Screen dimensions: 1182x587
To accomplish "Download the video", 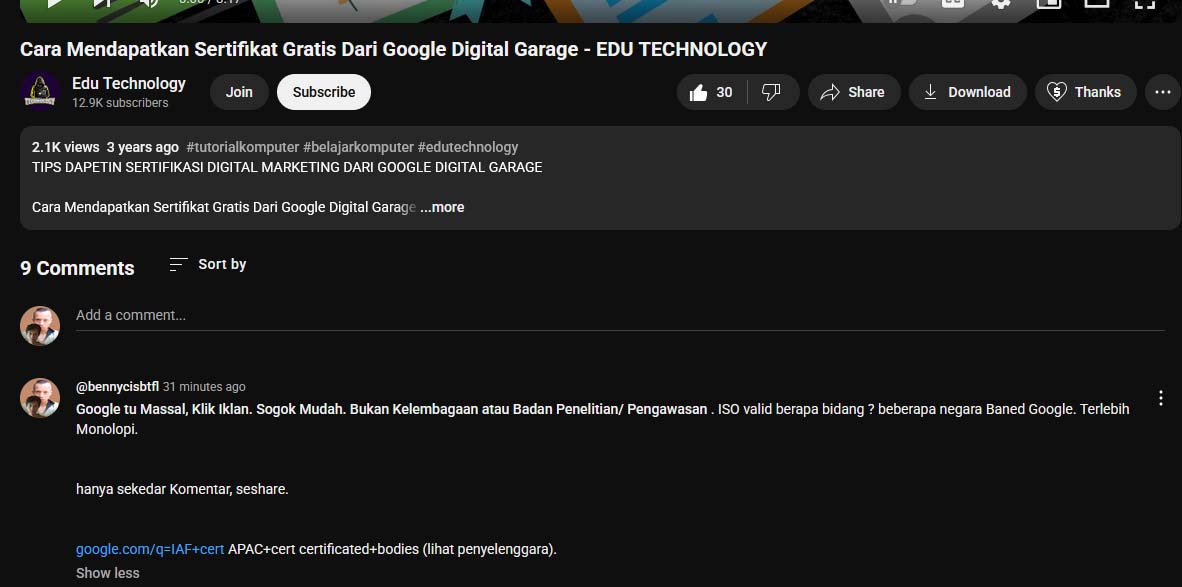I will click(x=967, y=92).
